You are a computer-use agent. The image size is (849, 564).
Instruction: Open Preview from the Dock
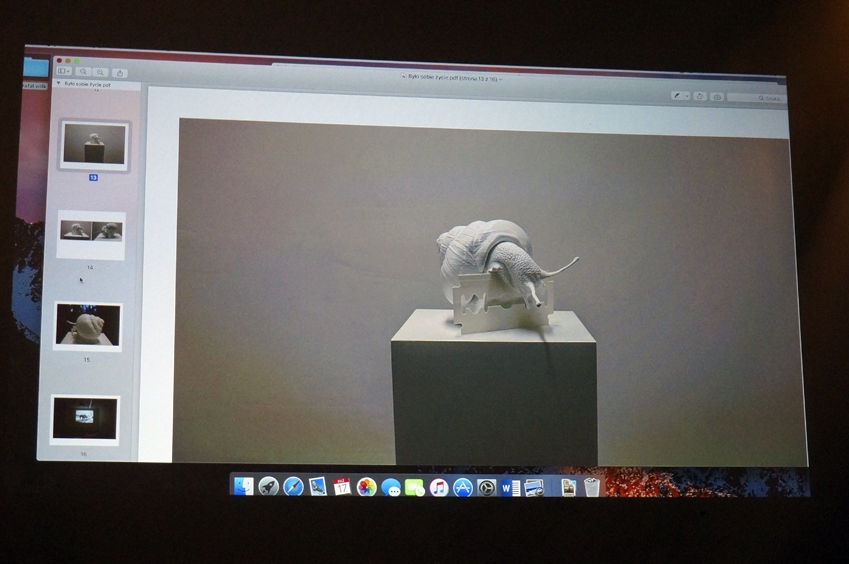click(534, 488)
